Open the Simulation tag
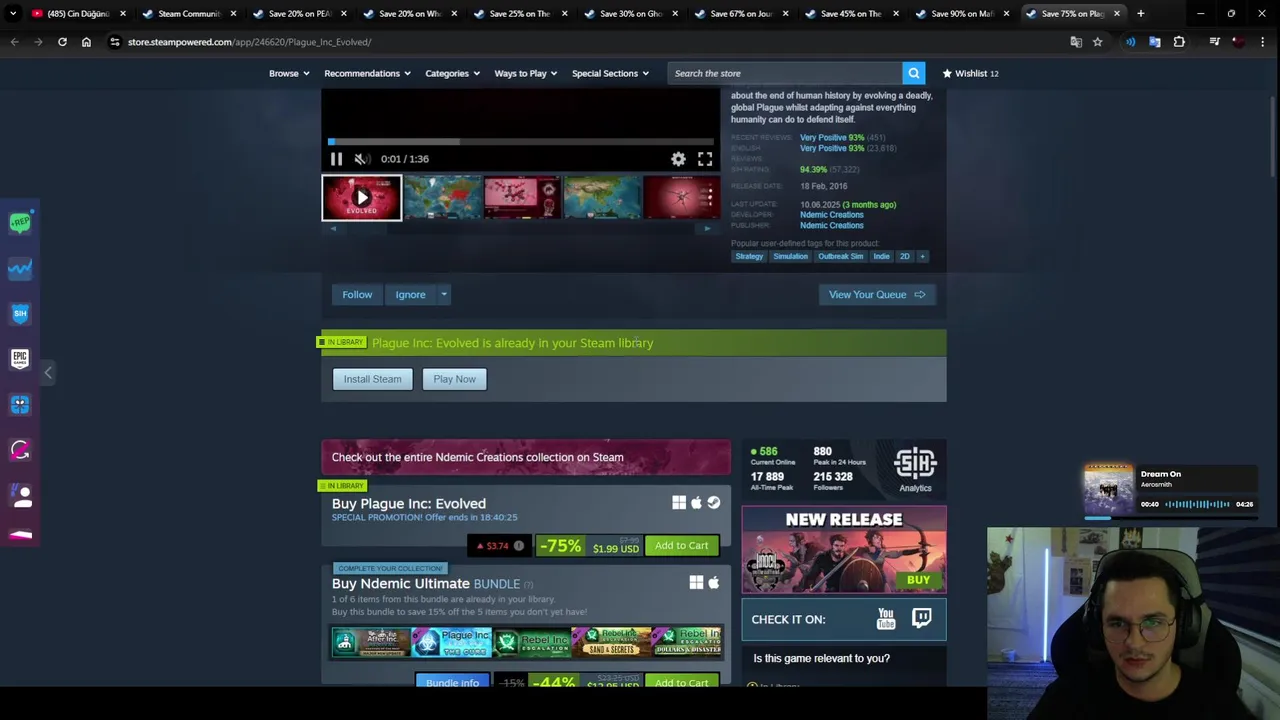 790,256
